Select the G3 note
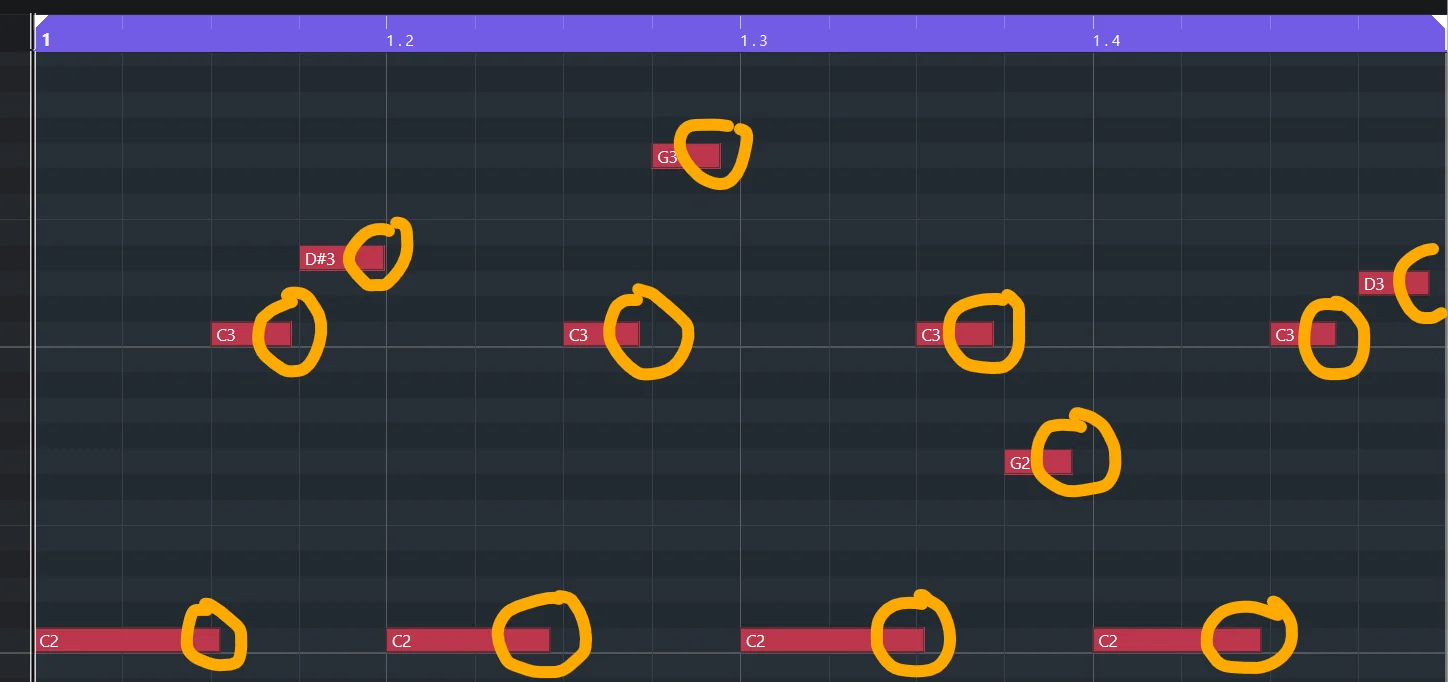Viewport: 1448px width, 682px height. pos(686,156)
